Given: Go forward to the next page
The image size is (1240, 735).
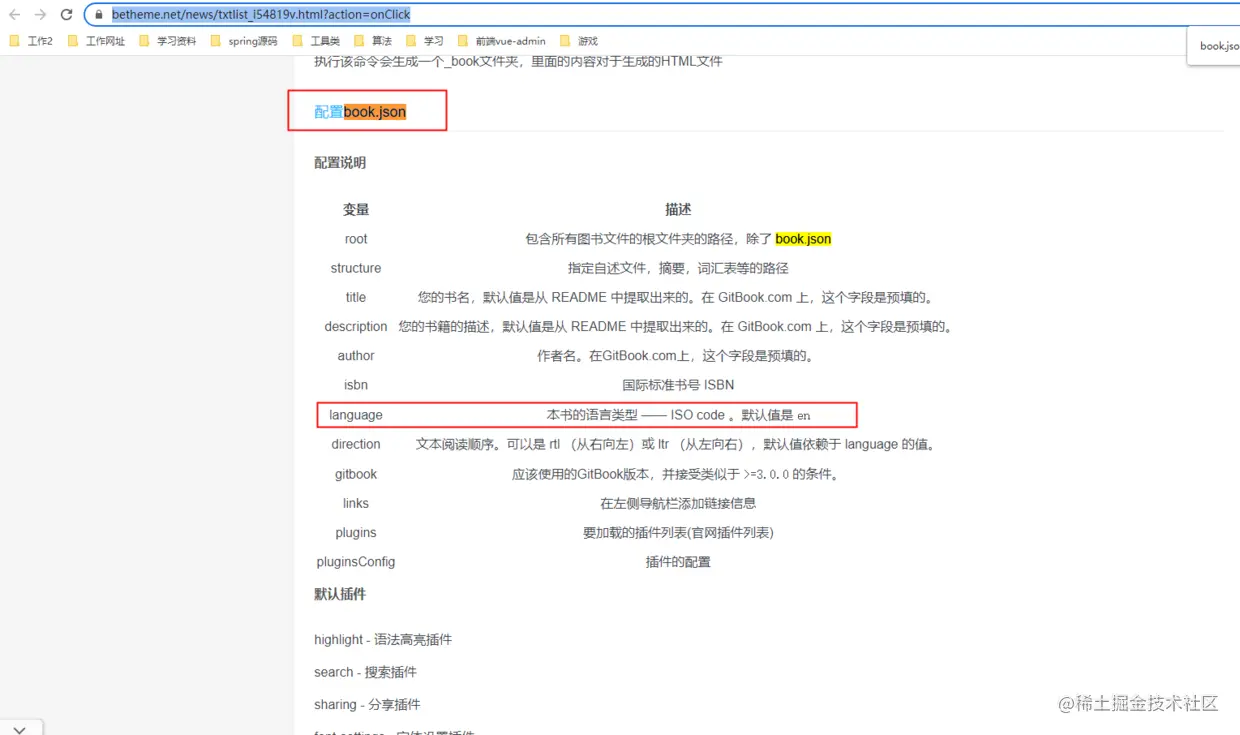Looking at the screenshot, I should pyautogui.click(x=40, y=15).
